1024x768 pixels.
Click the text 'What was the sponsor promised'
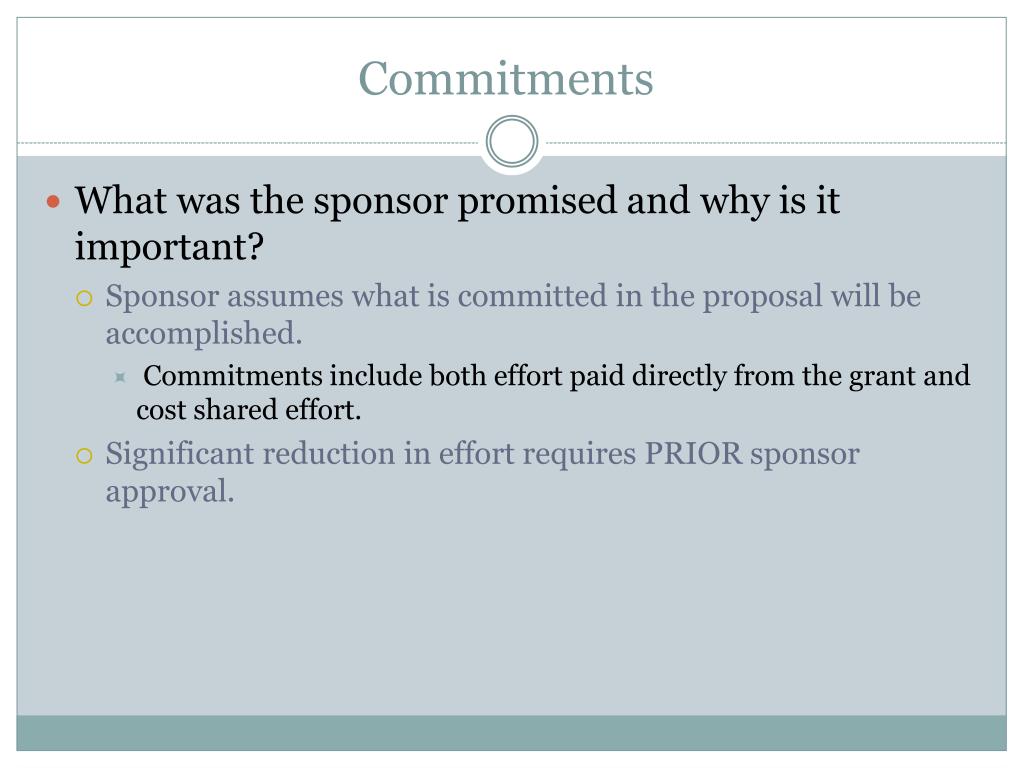[x=345, y=200]
